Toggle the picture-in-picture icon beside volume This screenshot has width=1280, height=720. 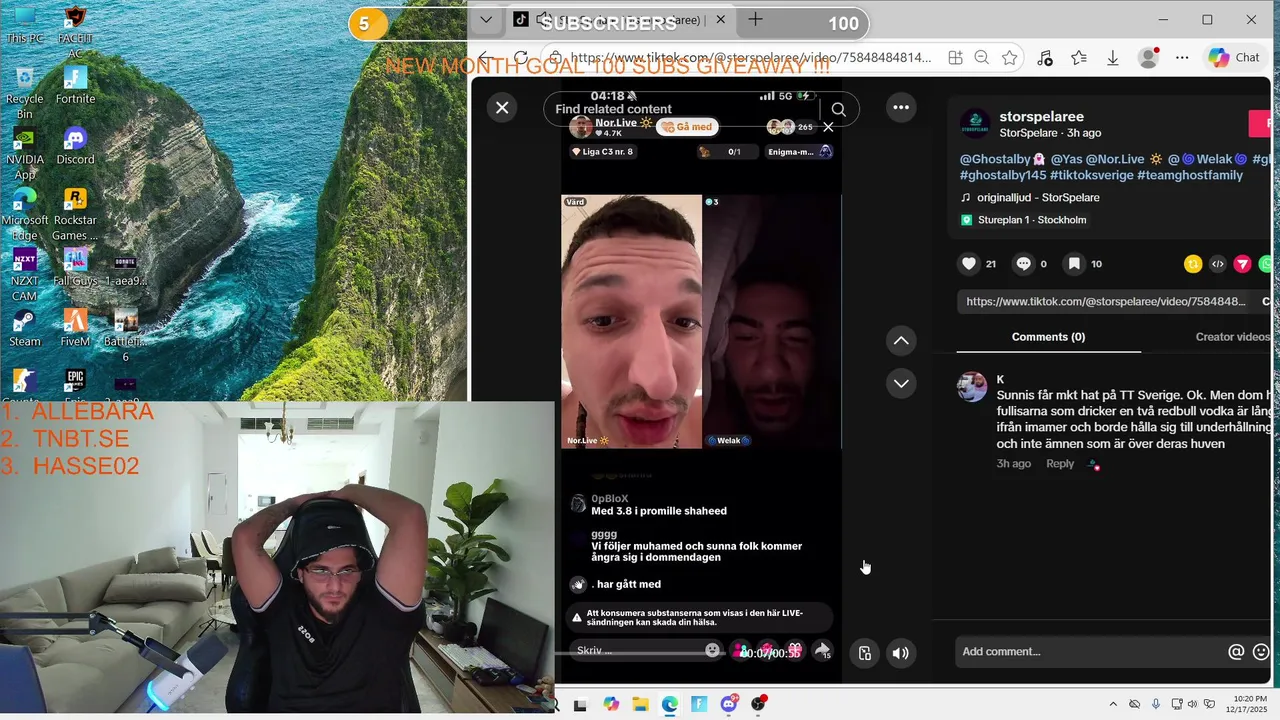coord(865,653)
